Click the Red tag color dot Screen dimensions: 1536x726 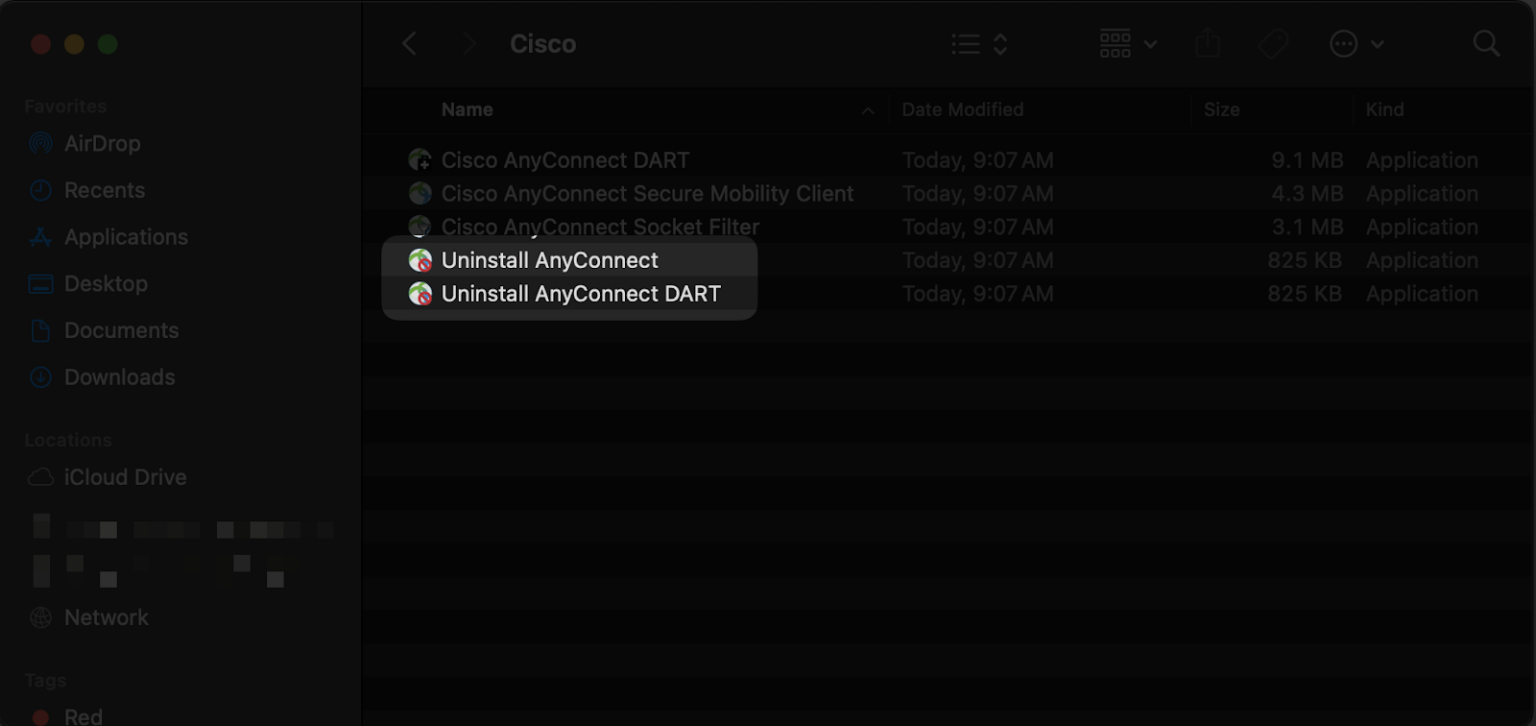[x=41, y=714]
